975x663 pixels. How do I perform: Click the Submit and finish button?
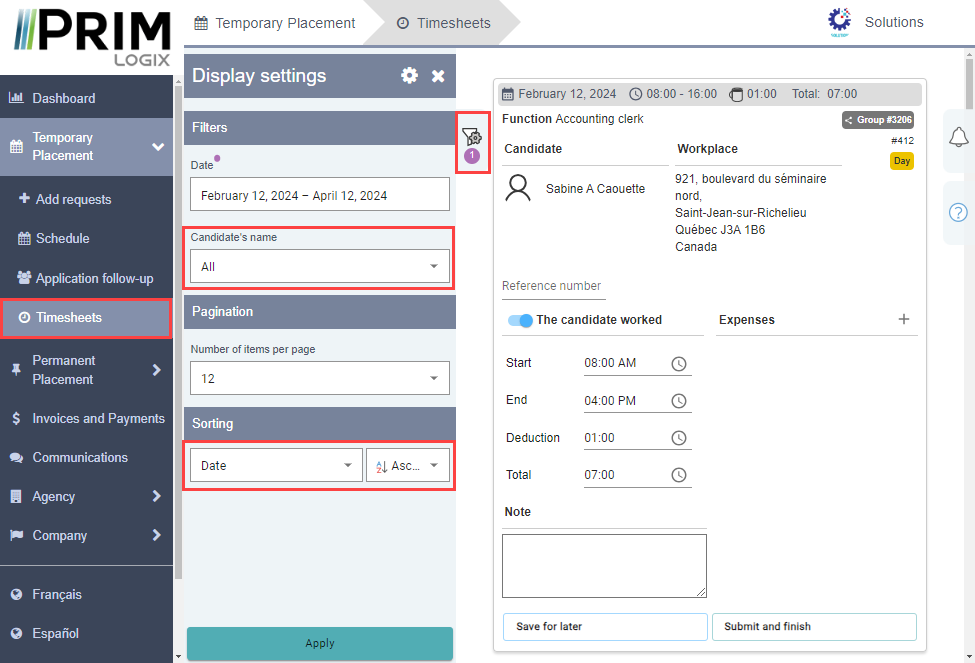(813, 626)
